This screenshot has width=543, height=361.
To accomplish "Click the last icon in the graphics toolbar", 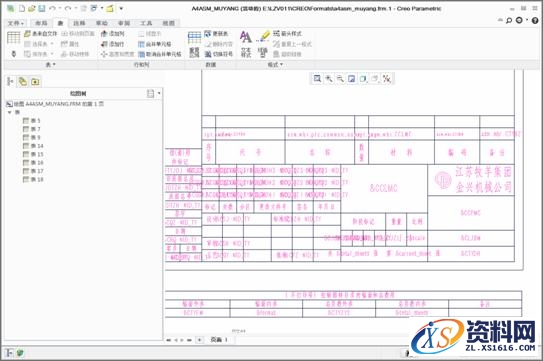I will [x=387, y=79].
